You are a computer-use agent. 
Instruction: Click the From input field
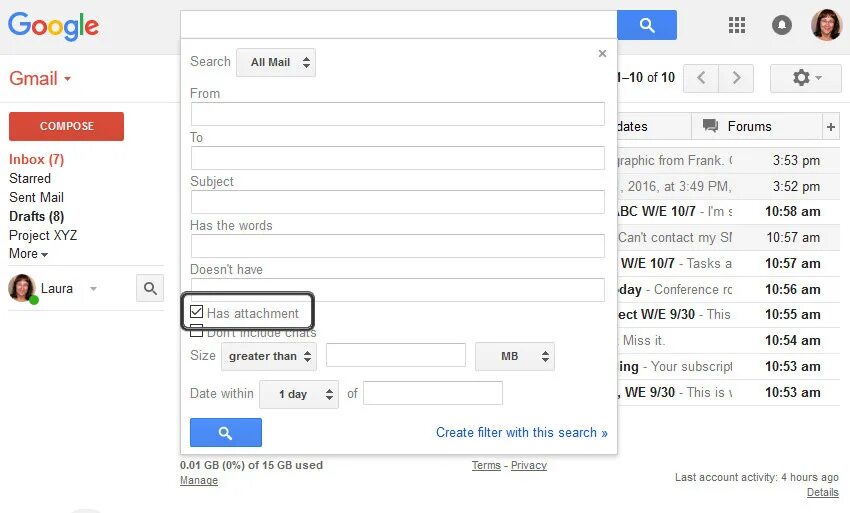click(x=397, y=114)
